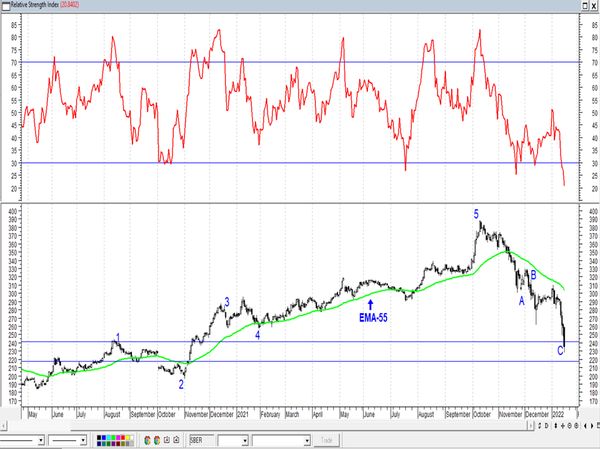Expand the dropdown right of SBER field
Screen dimensions: 600x449
click(243, 439)
